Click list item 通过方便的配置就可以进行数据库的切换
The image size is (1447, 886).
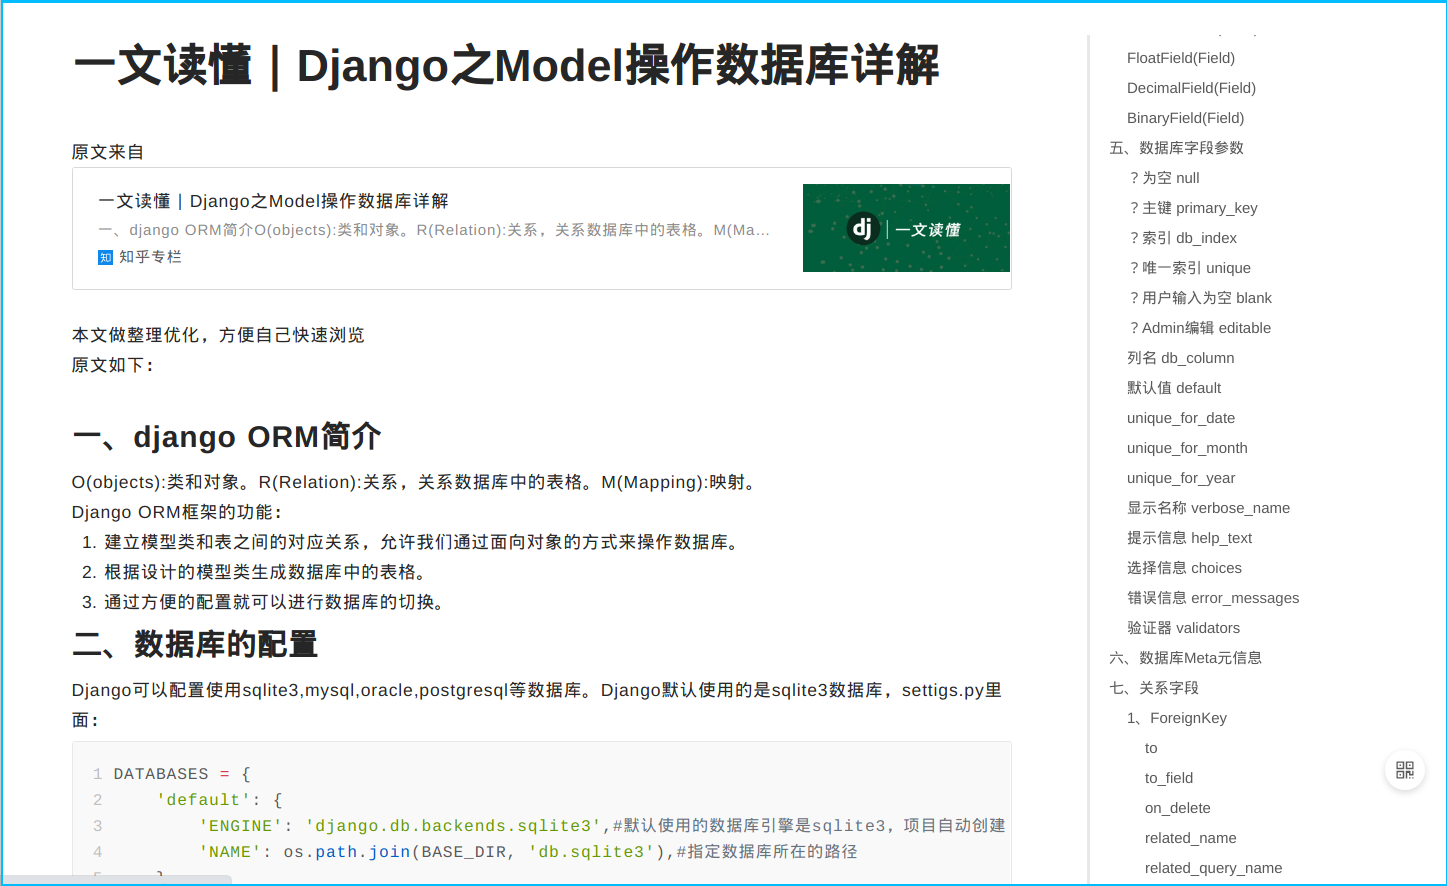pos(275,602)
